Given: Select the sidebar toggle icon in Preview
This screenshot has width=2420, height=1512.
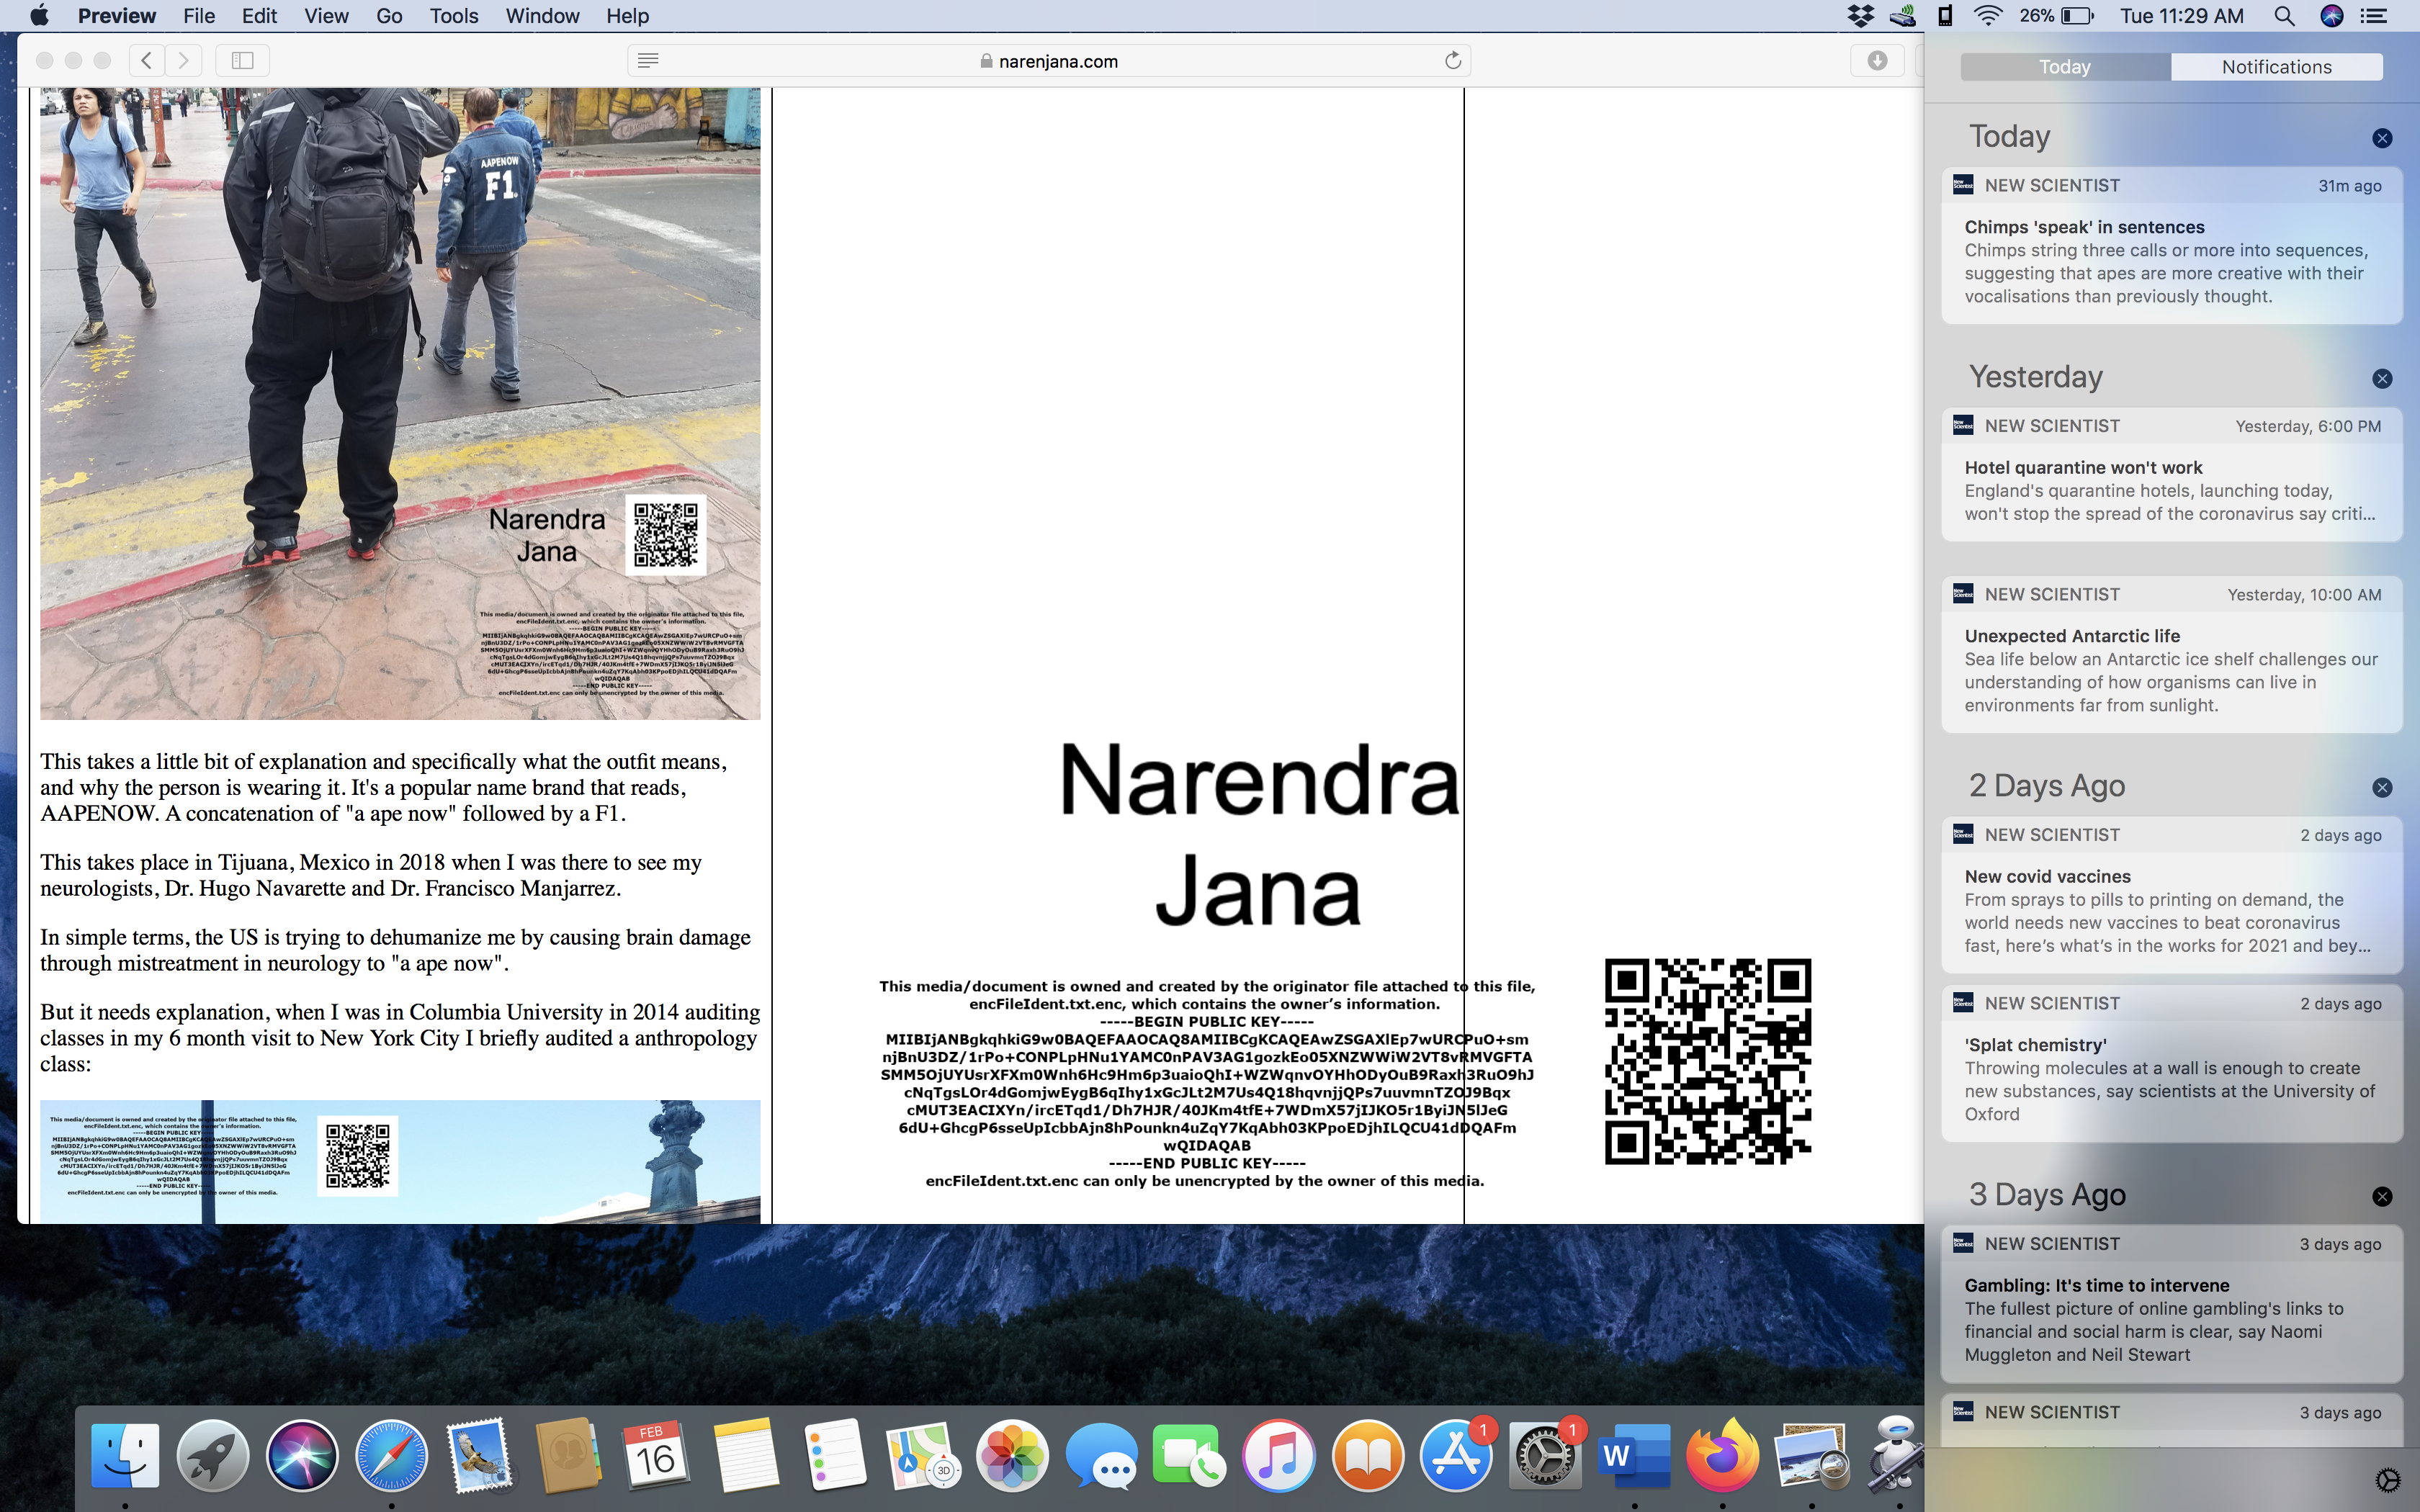Looking at the screenshot, I should coord(242,59).
